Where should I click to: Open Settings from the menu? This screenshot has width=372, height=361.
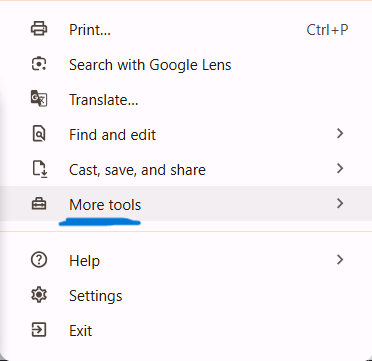click(x=186, y=295)
